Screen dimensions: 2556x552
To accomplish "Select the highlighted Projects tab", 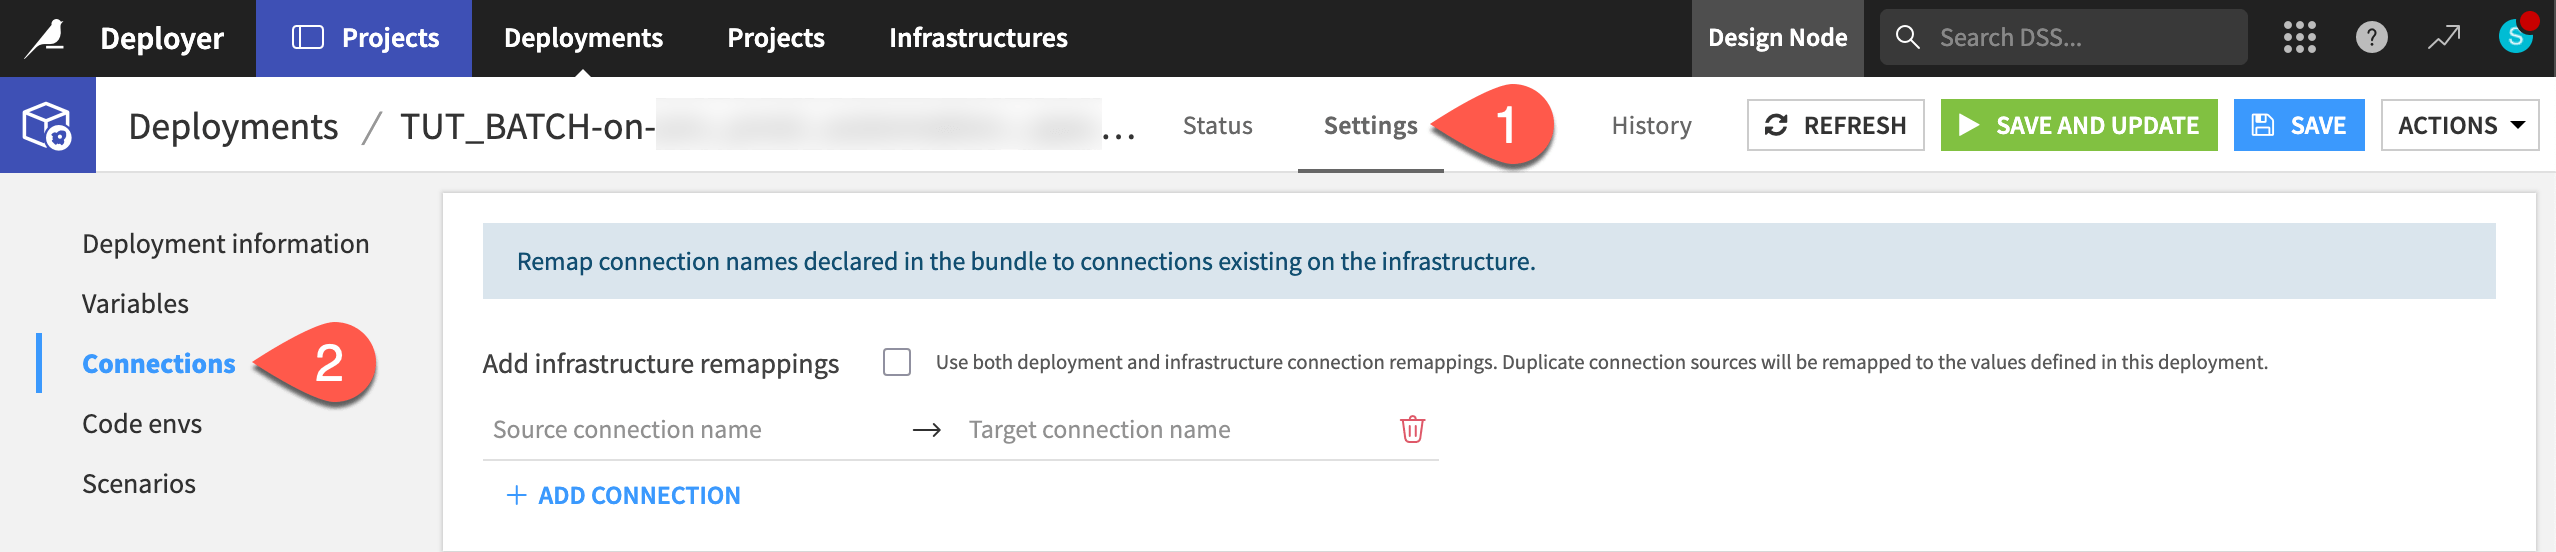I will tap(364, 38).
